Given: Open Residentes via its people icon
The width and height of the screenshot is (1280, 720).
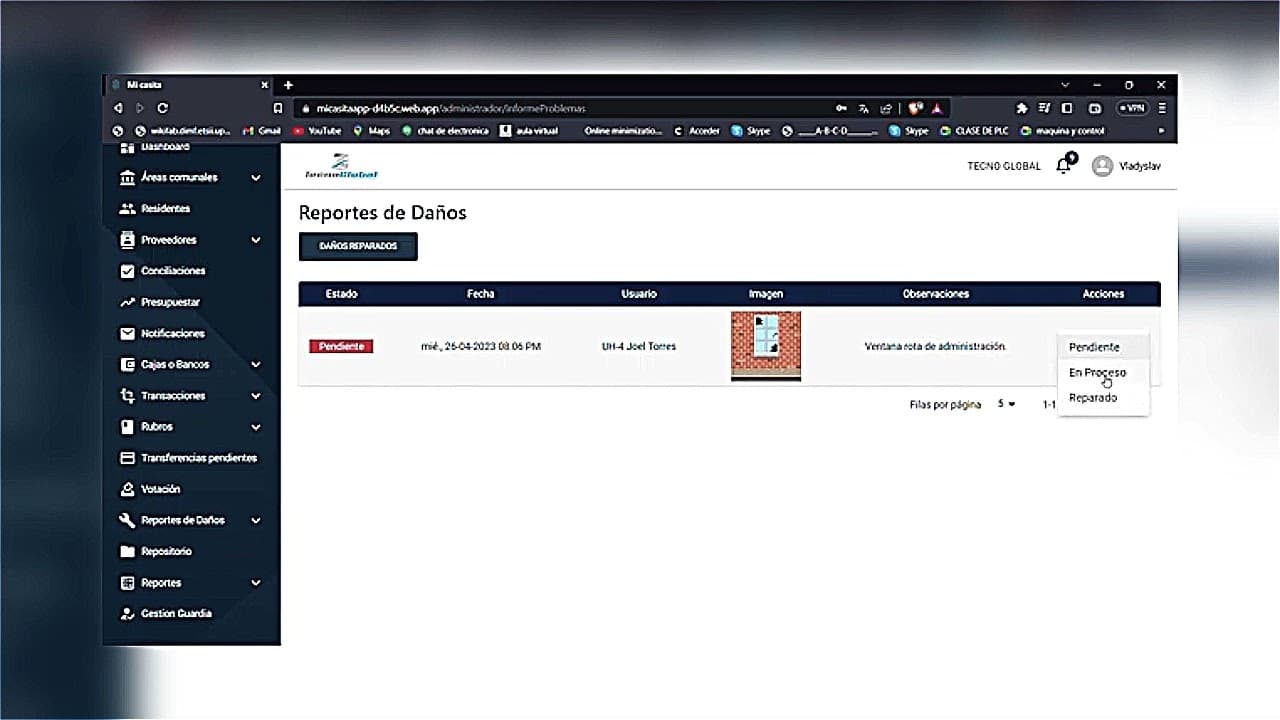Looking at the screenshot, I should point(127,208).
